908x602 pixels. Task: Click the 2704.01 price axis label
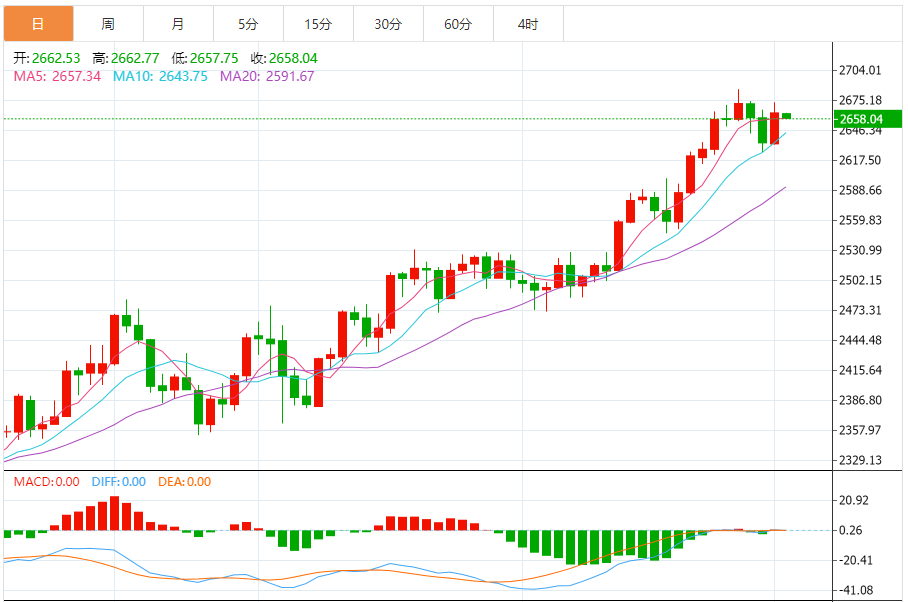click(x=861, y=71)
